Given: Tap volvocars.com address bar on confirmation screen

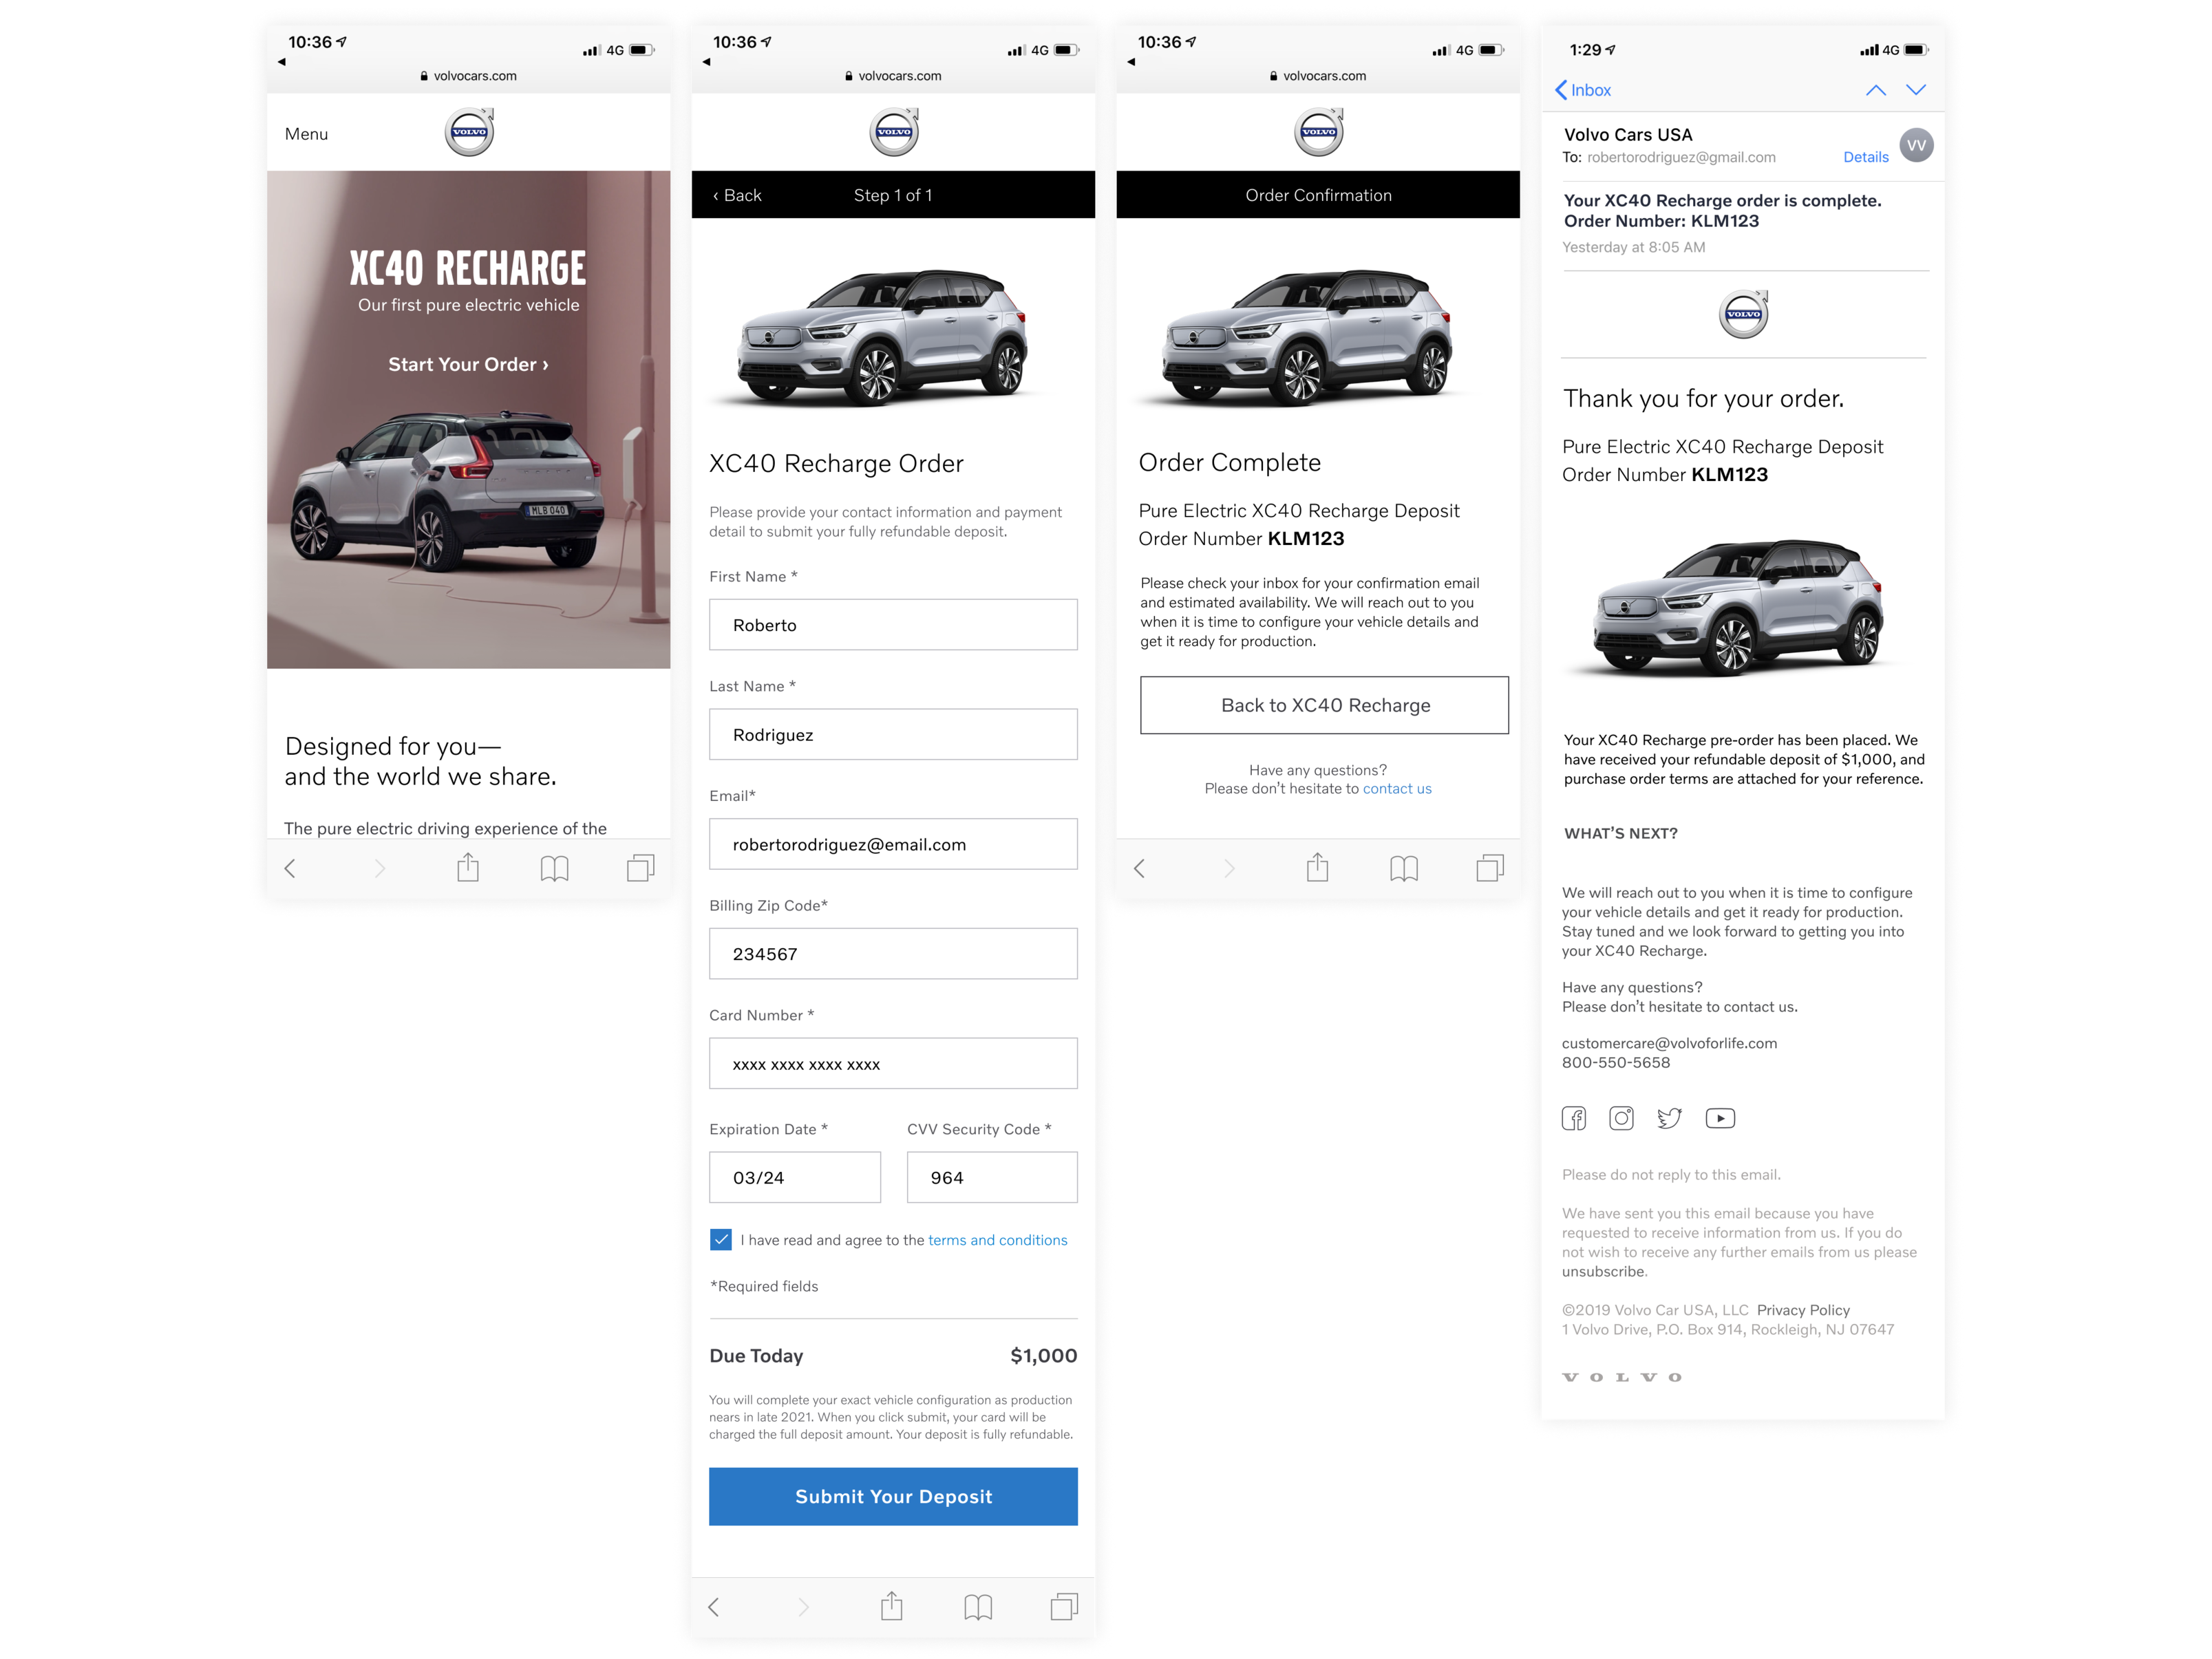Looking at the screenshot, I should click(x=1318, y=76).
